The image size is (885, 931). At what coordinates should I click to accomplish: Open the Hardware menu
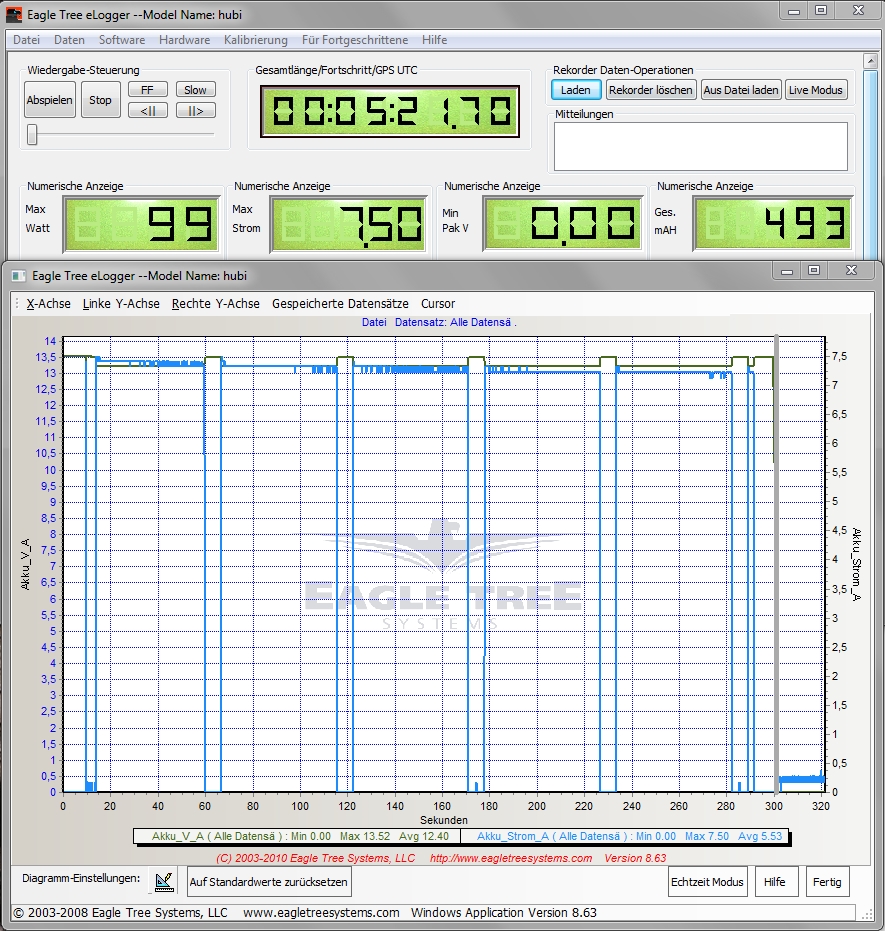point(184,40)
